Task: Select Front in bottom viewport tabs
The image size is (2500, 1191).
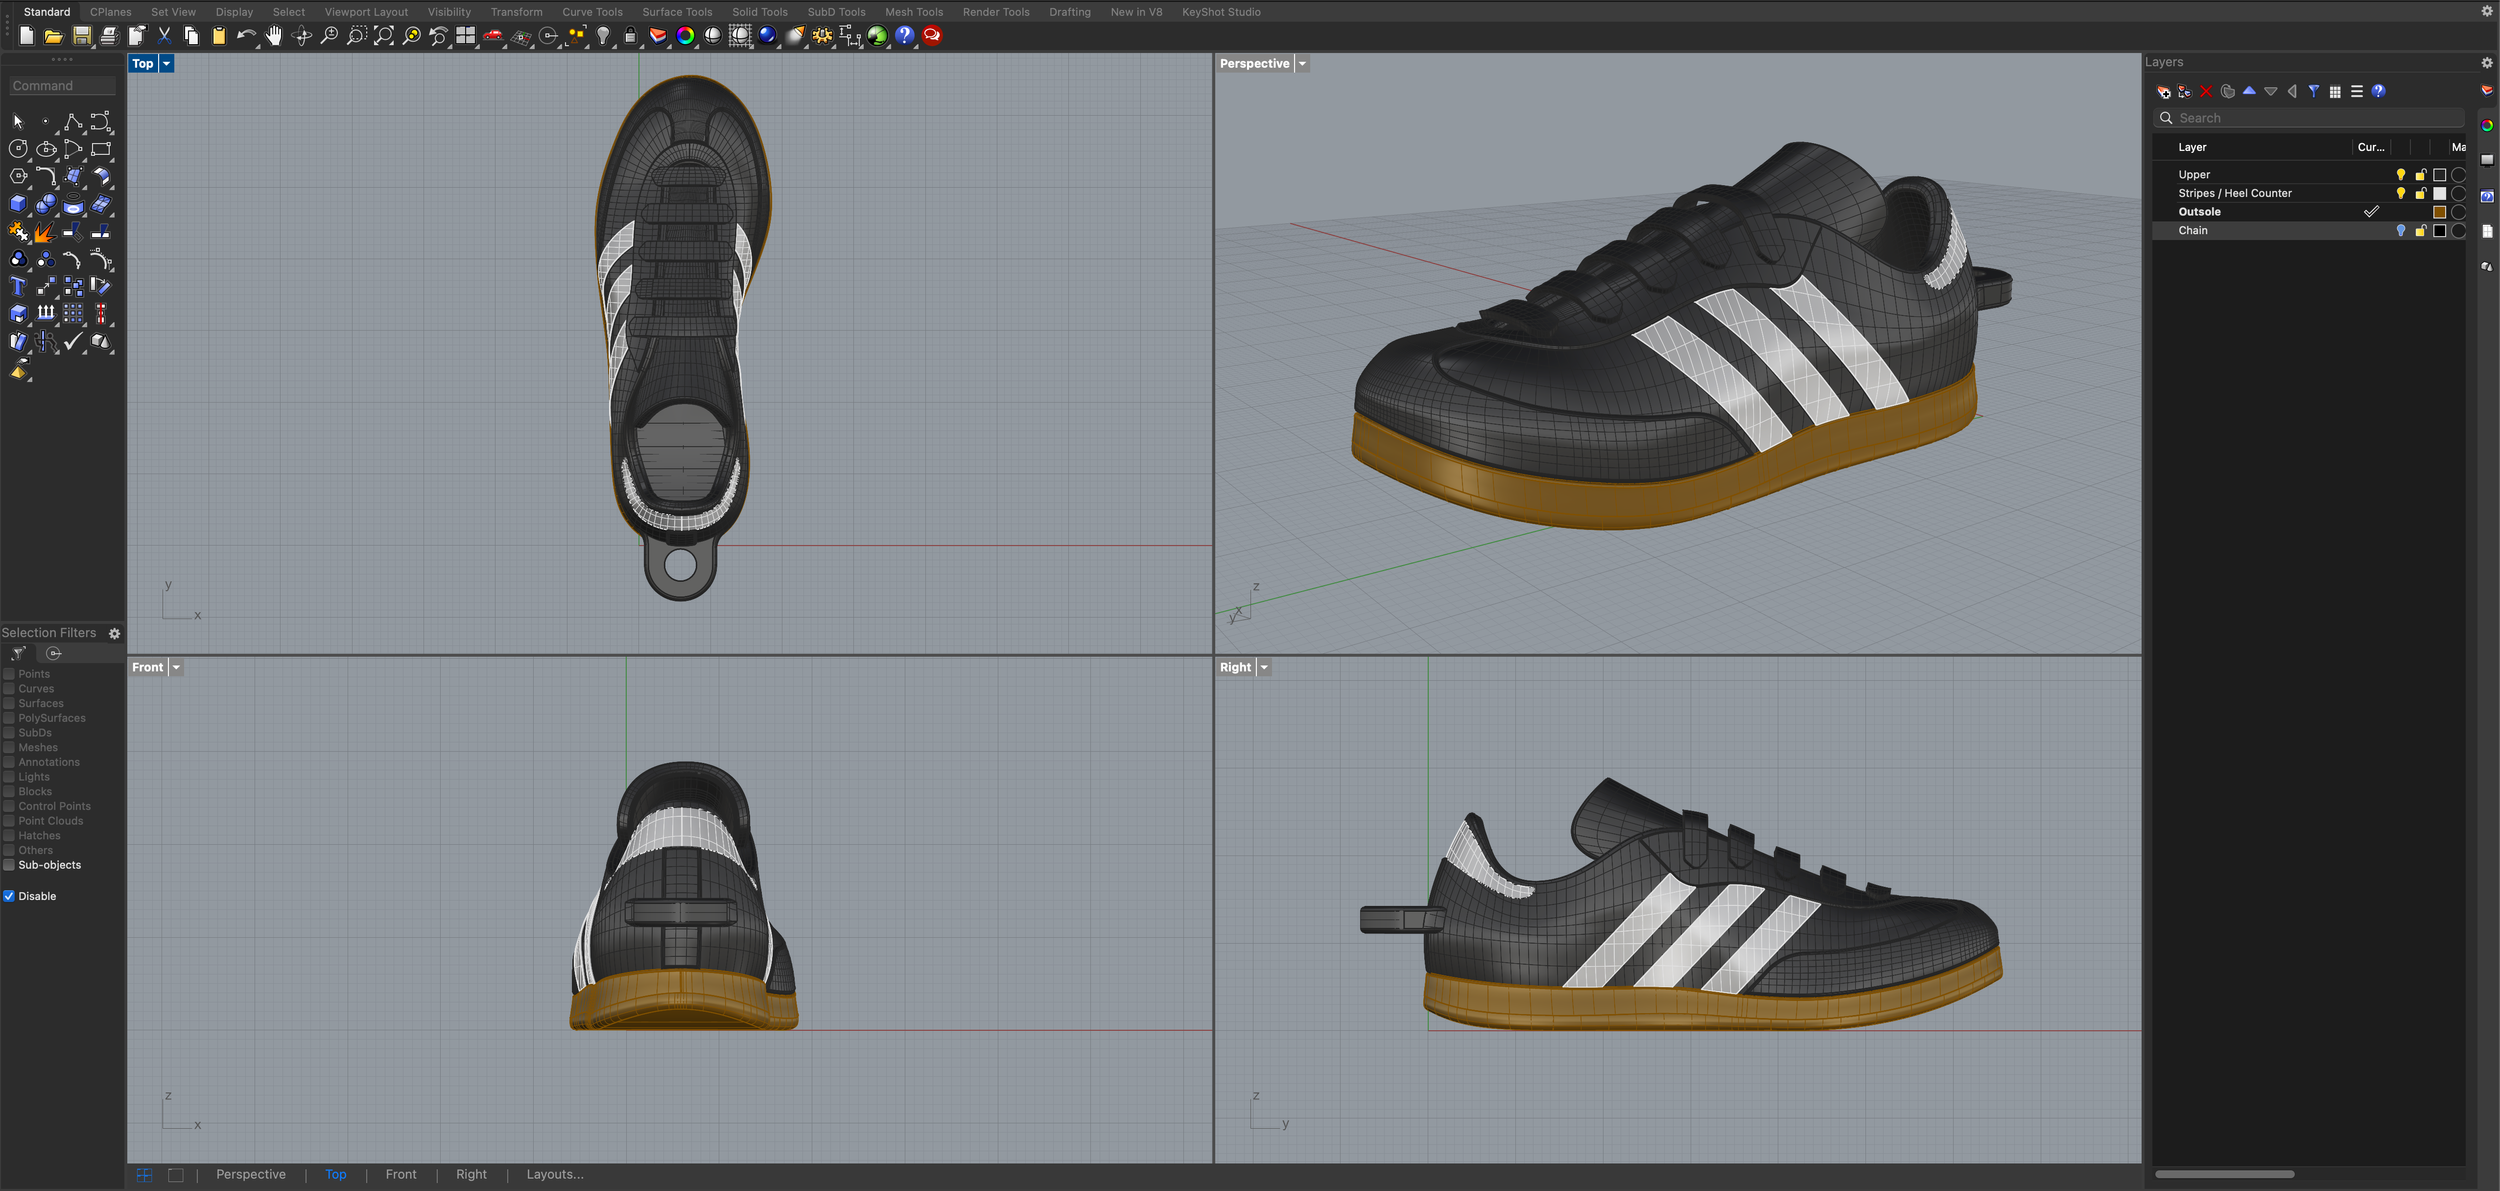Action: click(x=401, y=1174)
